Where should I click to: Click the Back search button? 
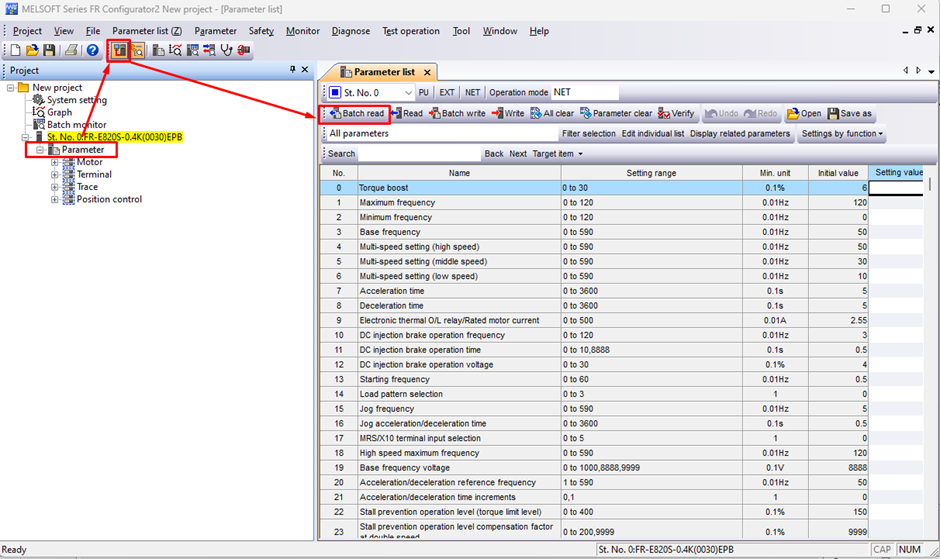click(494, 154)
